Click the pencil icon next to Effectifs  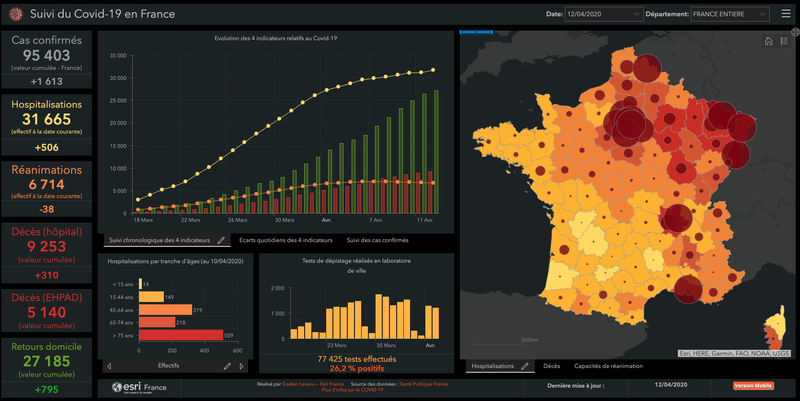226,366
